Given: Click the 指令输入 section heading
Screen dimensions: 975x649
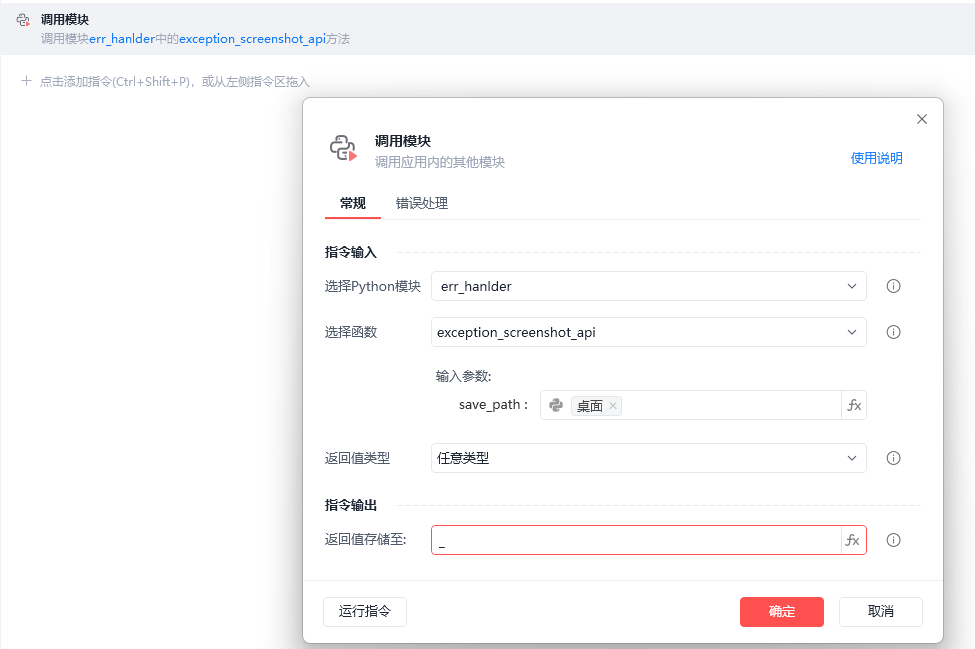Looking at the screenshot, I should [x=351, y=252].
